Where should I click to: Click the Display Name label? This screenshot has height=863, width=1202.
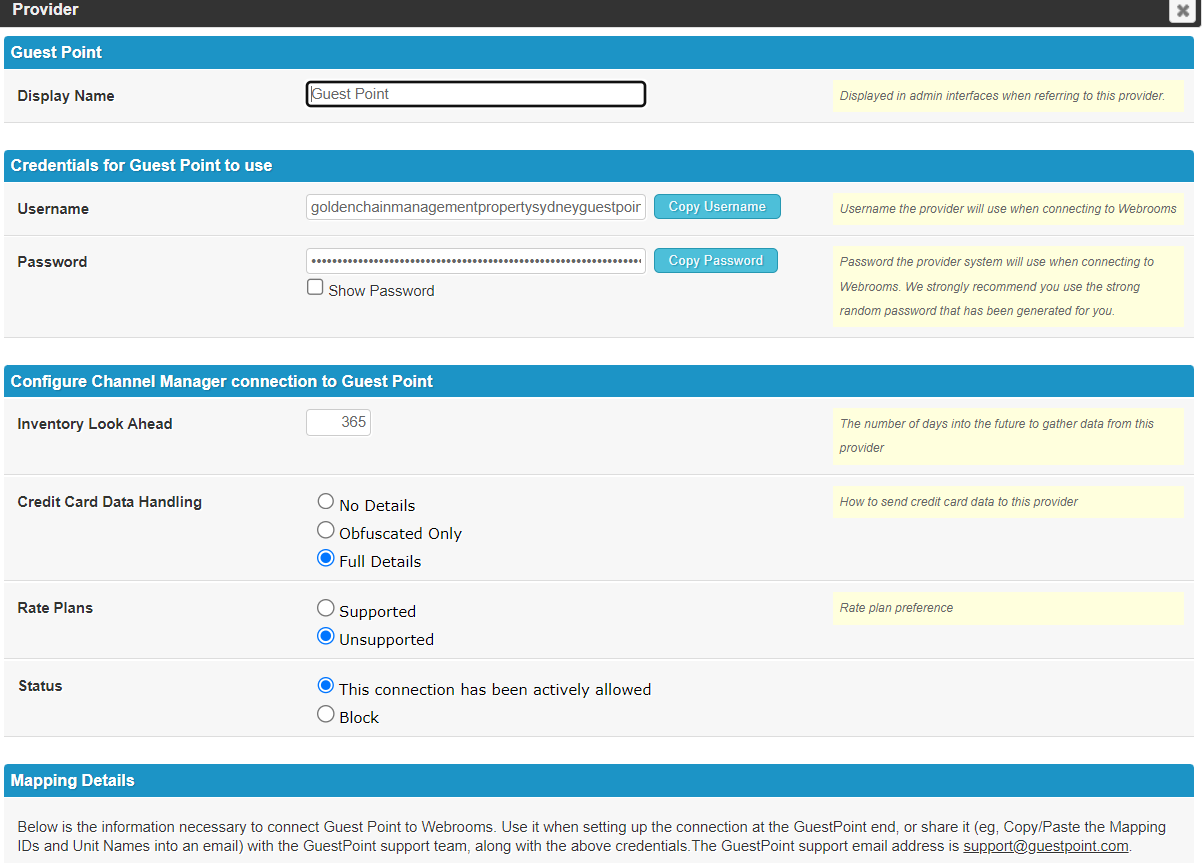66,96
